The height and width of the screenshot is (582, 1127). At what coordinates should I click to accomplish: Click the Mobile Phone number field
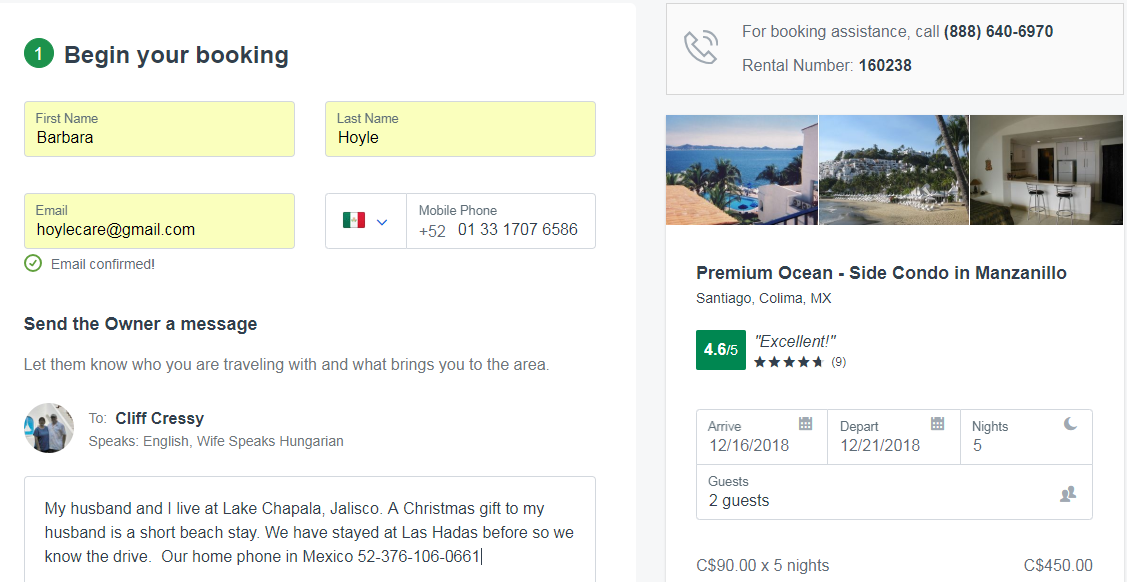(x=518, y=230)
